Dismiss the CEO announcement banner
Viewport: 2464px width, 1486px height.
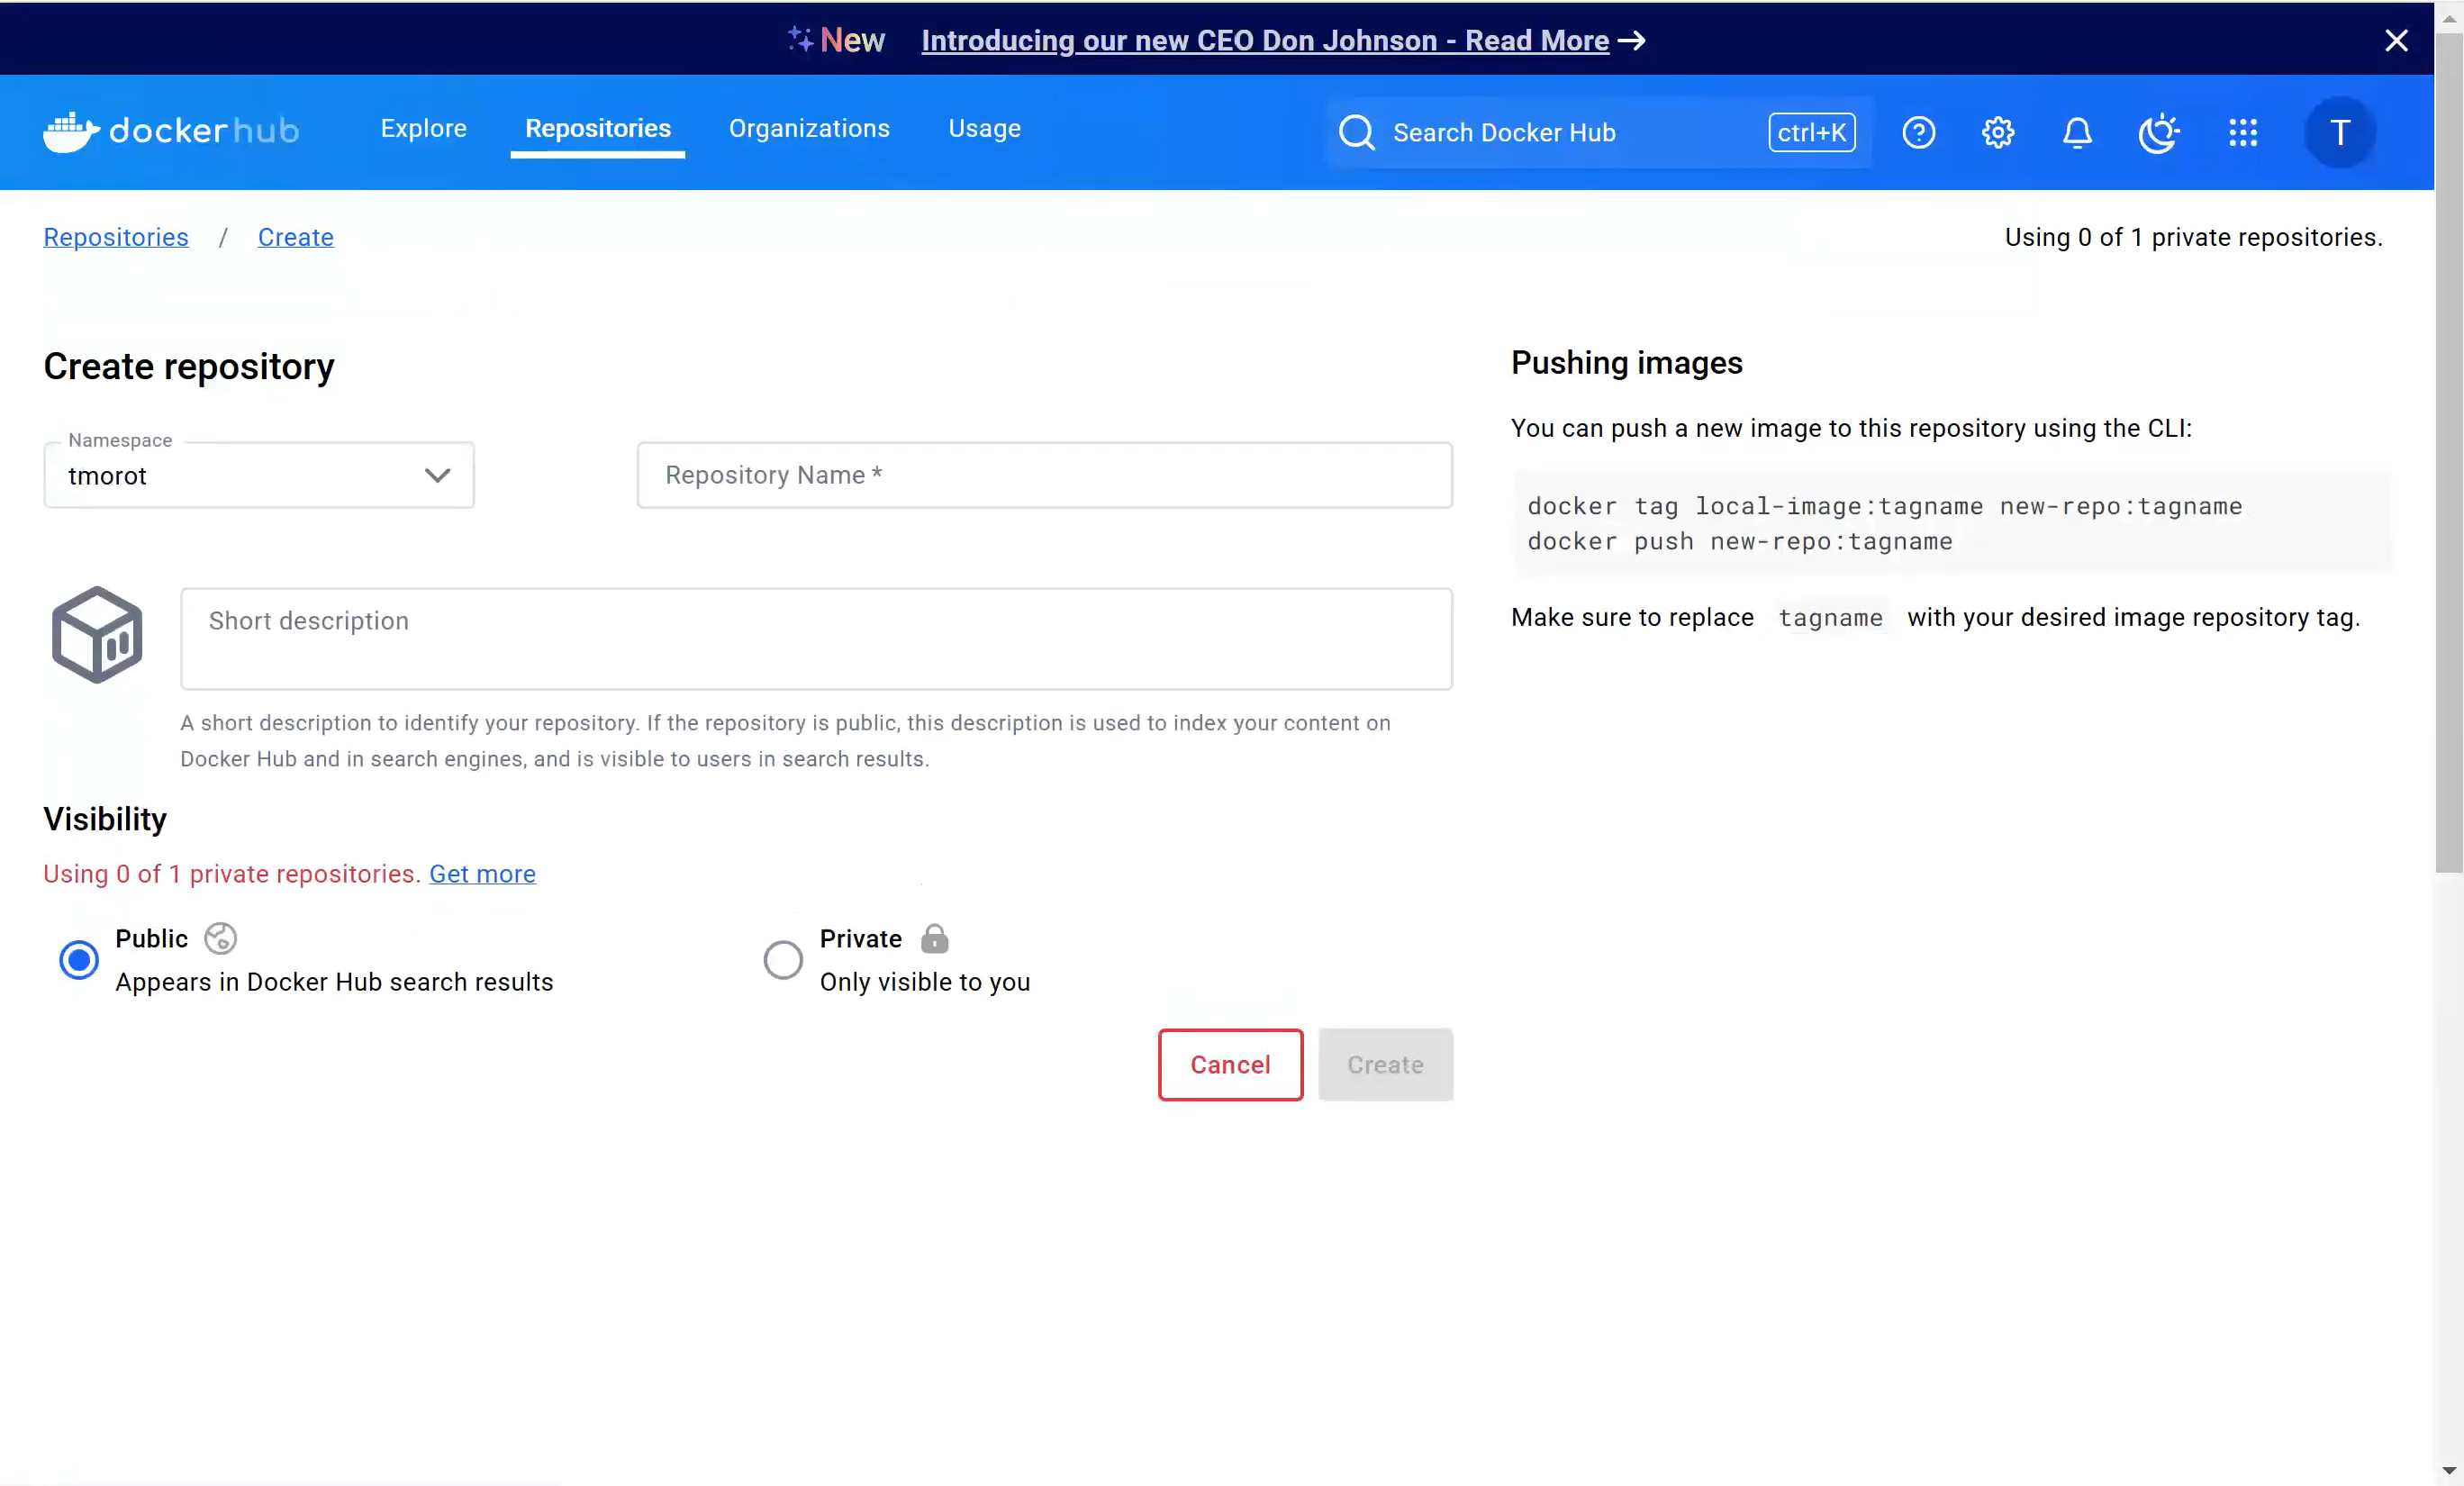coord(2395,40)
